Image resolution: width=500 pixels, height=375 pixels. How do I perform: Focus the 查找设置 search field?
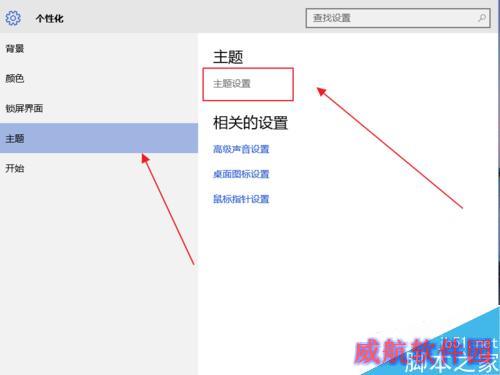click(398, 18)
